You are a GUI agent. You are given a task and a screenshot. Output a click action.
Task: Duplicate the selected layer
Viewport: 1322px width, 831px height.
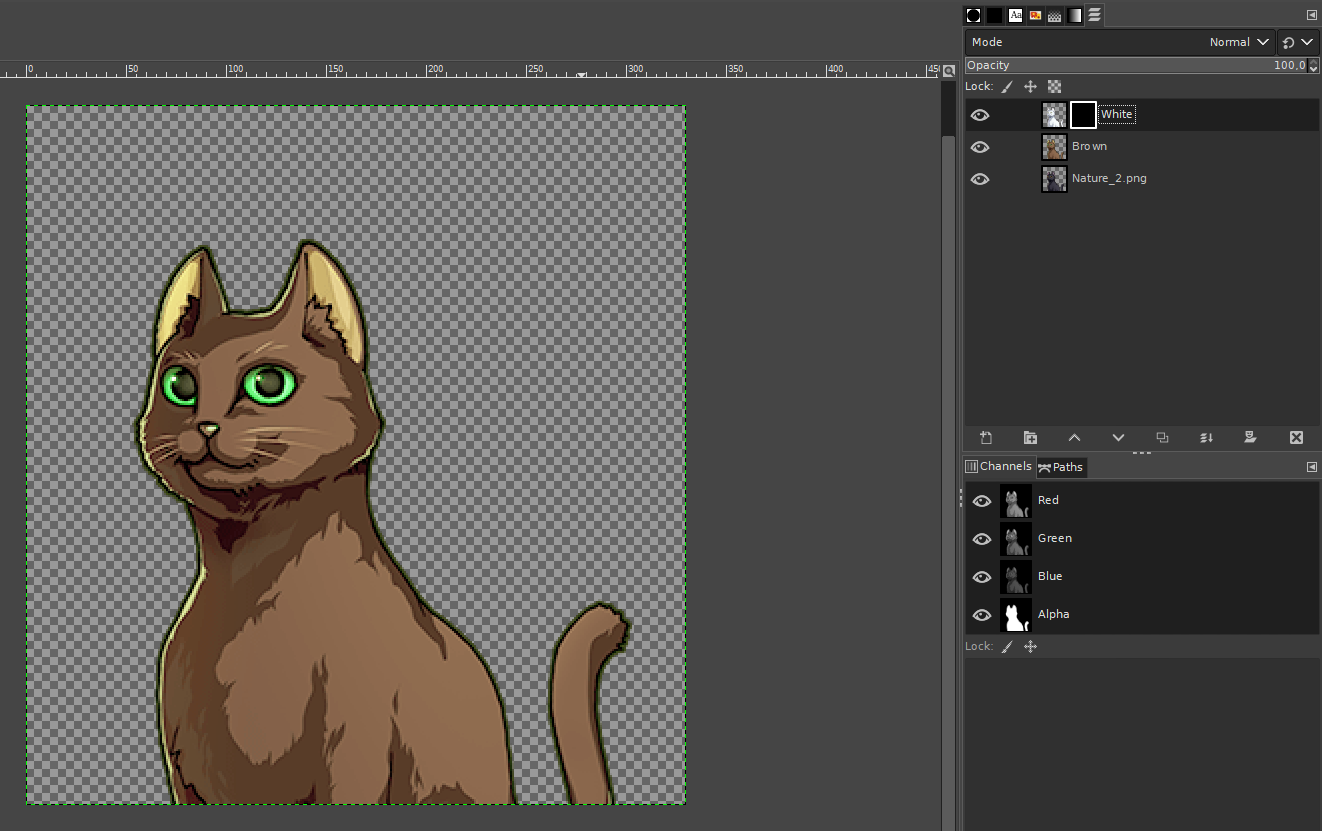pyautogui.click(x=1162, y=438)
